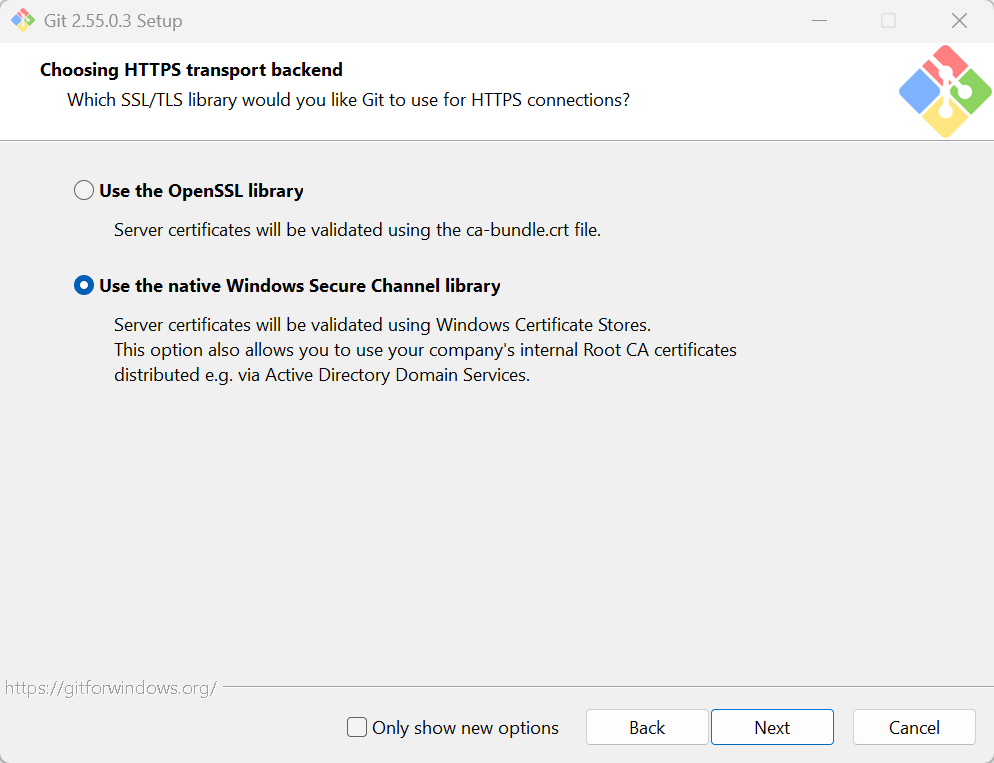This screenshot has height=763, width=994.
Task: Open the gitforwindows.org link
Action: (x=111, y=688)
